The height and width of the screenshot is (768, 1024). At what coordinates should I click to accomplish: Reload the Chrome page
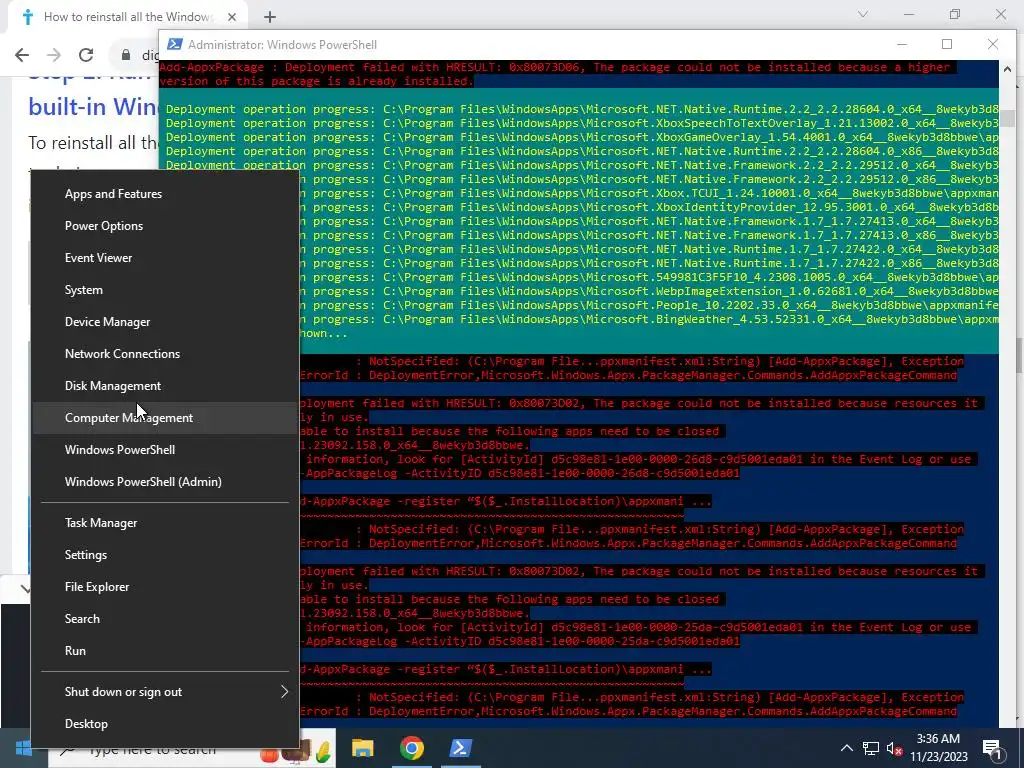coord(86,55)
